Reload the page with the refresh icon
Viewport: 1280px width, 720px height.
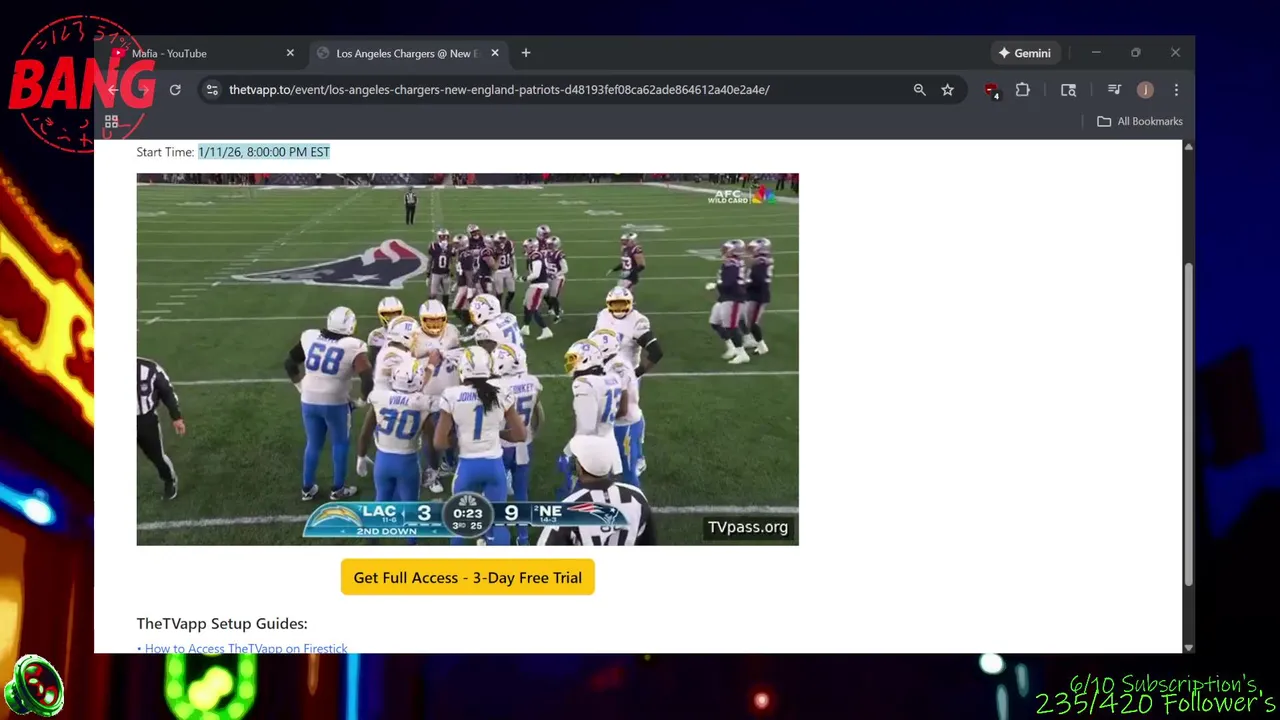[175, 90]
